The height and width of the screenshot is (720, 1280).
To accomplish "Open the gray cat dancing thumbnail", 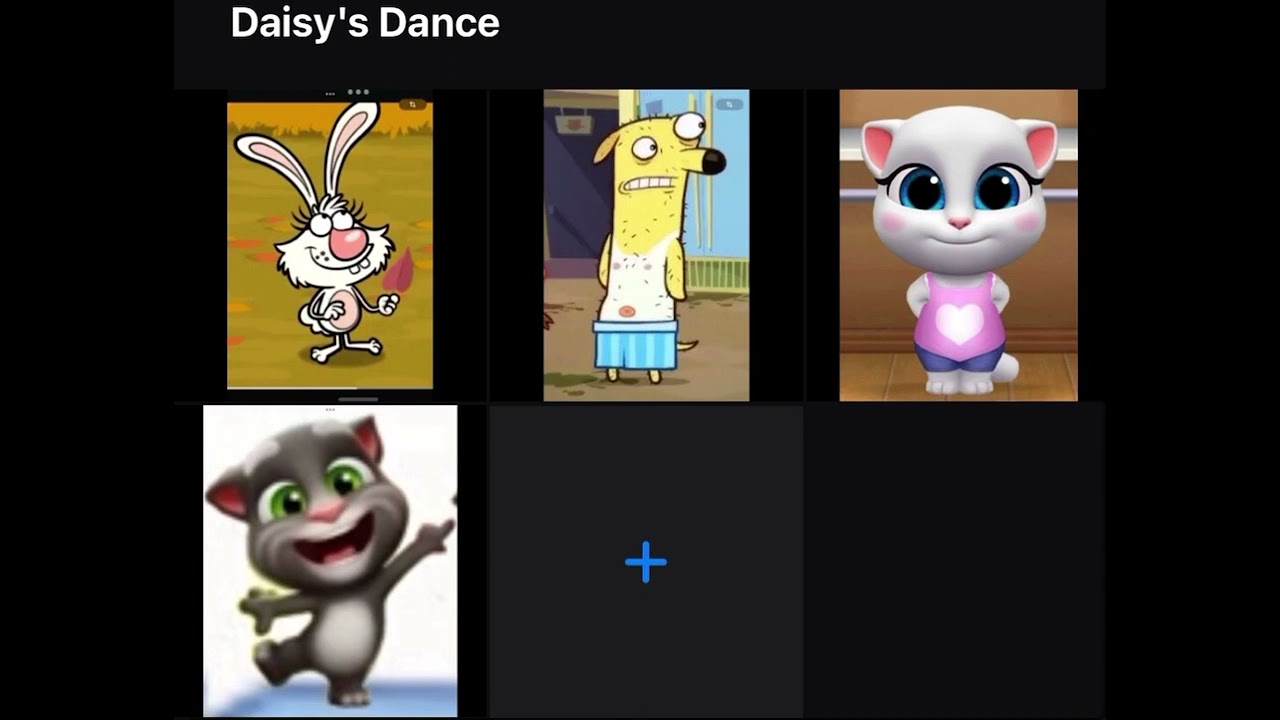I will [x=330, y=561].
